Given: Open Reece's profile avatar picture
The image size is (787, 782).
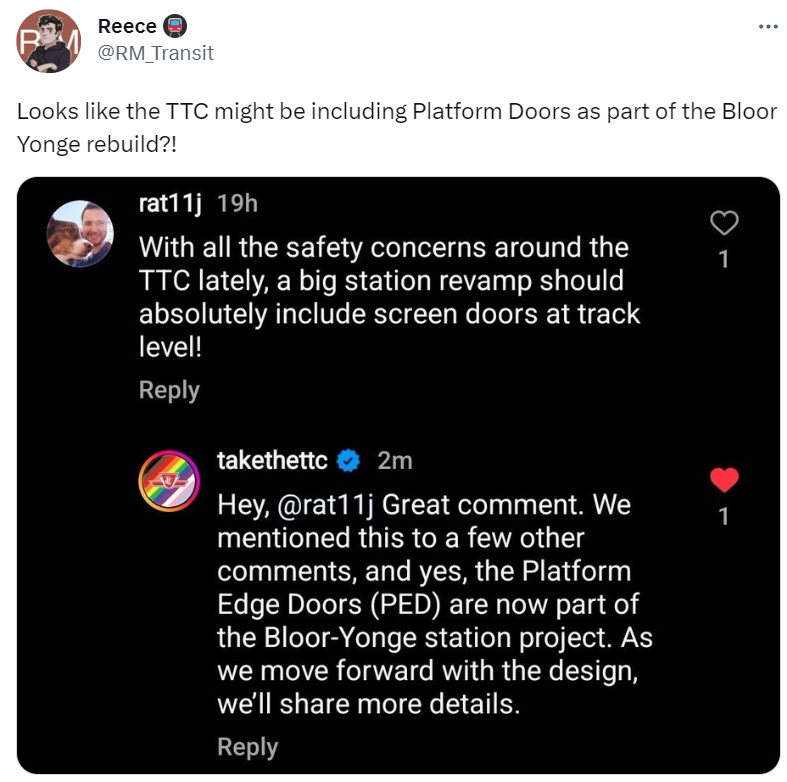Looking at the screenshot, I should (x=48, y=40).
